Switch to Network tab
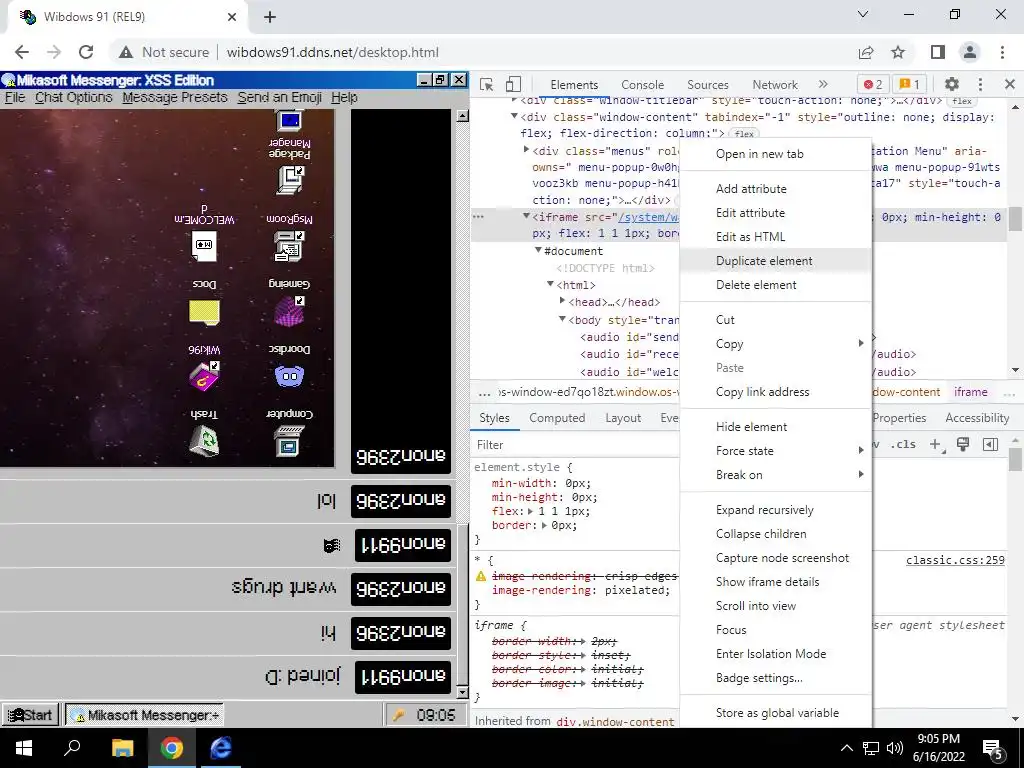 [x=775, y=84]
